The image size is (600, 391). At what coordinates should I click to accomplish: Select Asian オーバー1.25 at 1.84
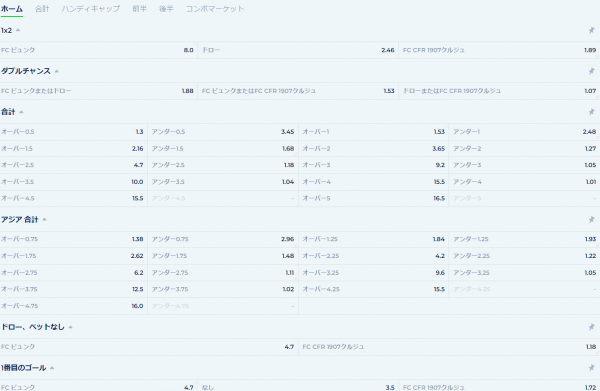tap(373, 239)
